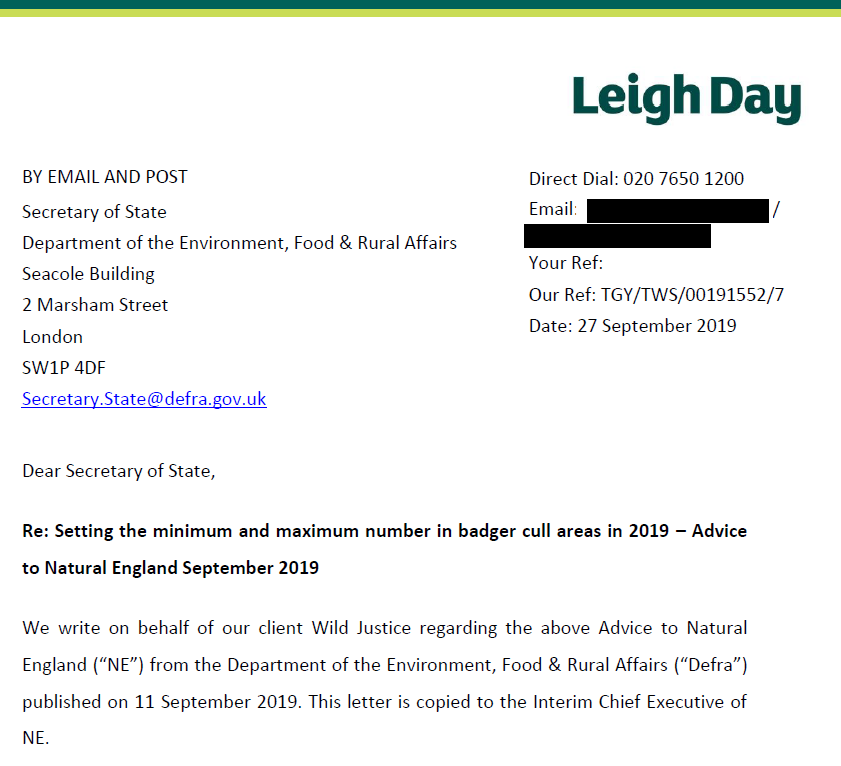Image resolution: width=841 pixels, height=766 pixels.
Task: Click the BY EMAIL AND POST heading
Action: 105,177
